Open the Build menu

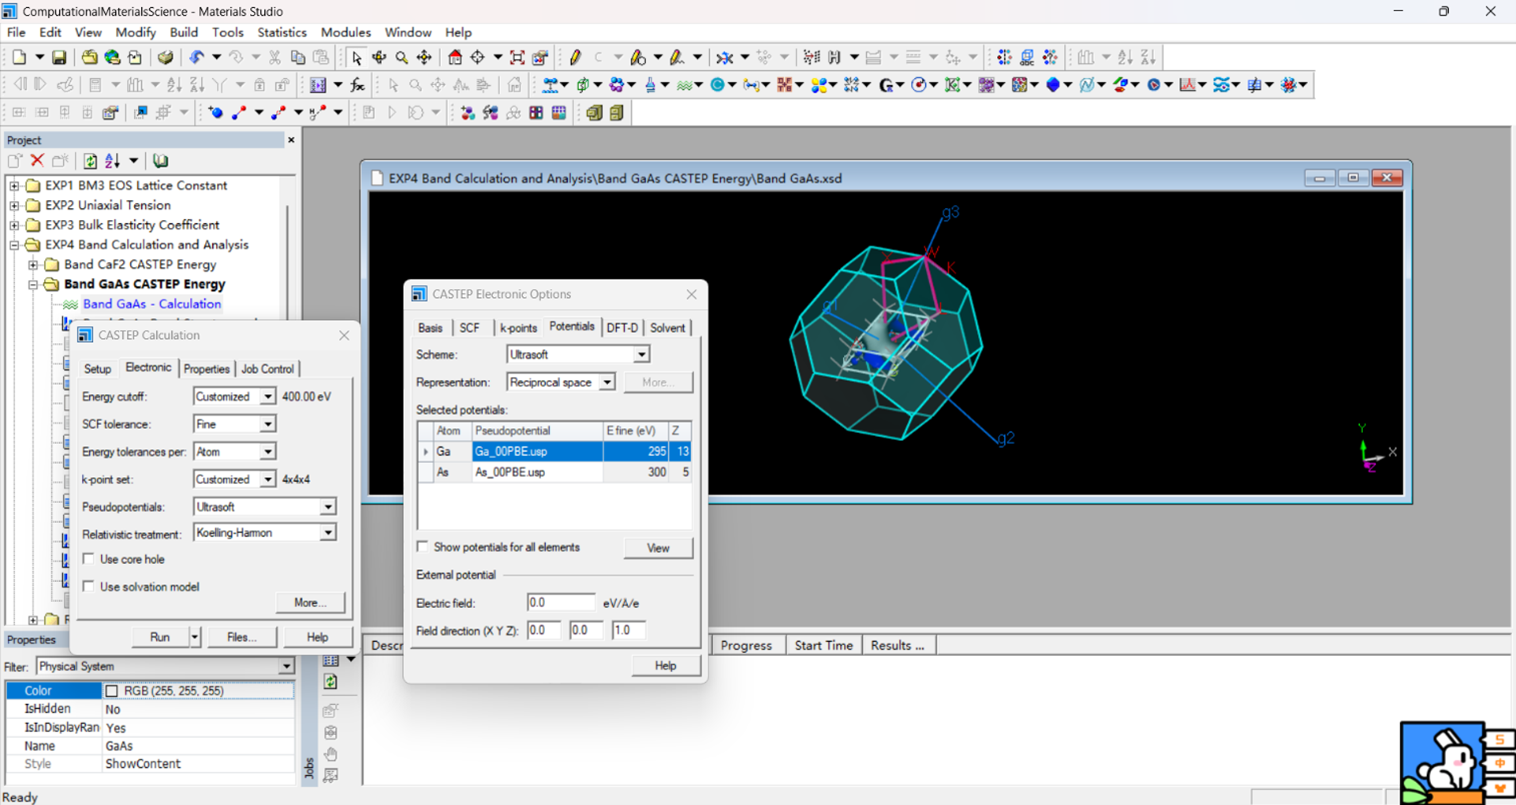coord(184,32)
